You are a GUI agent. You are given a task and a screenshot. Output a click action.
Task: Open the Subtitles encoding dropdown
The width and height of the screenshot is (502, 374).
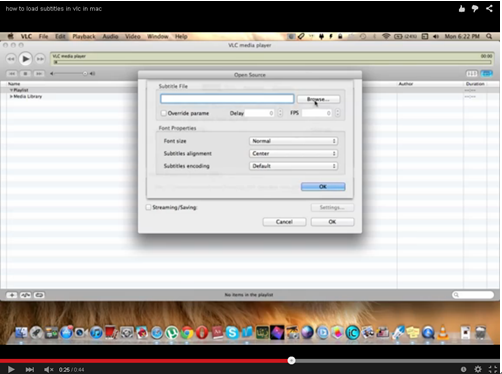tap(293, 166)
